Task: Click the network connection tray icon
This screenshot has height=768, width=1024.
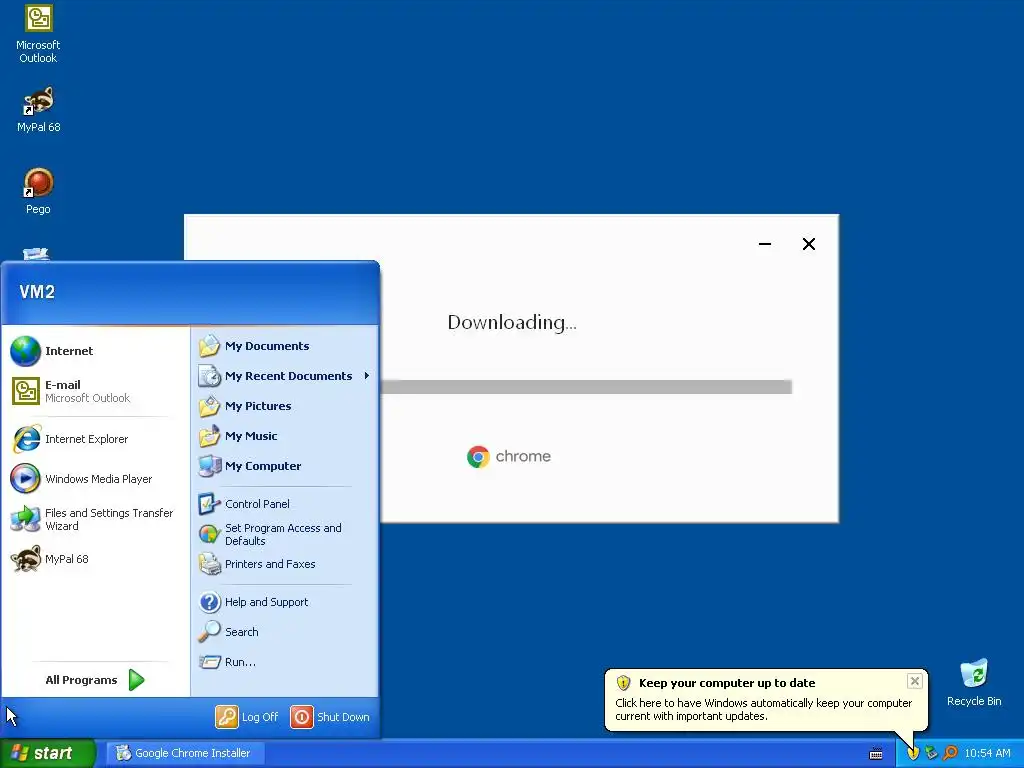Action: [x=931, y=753]
